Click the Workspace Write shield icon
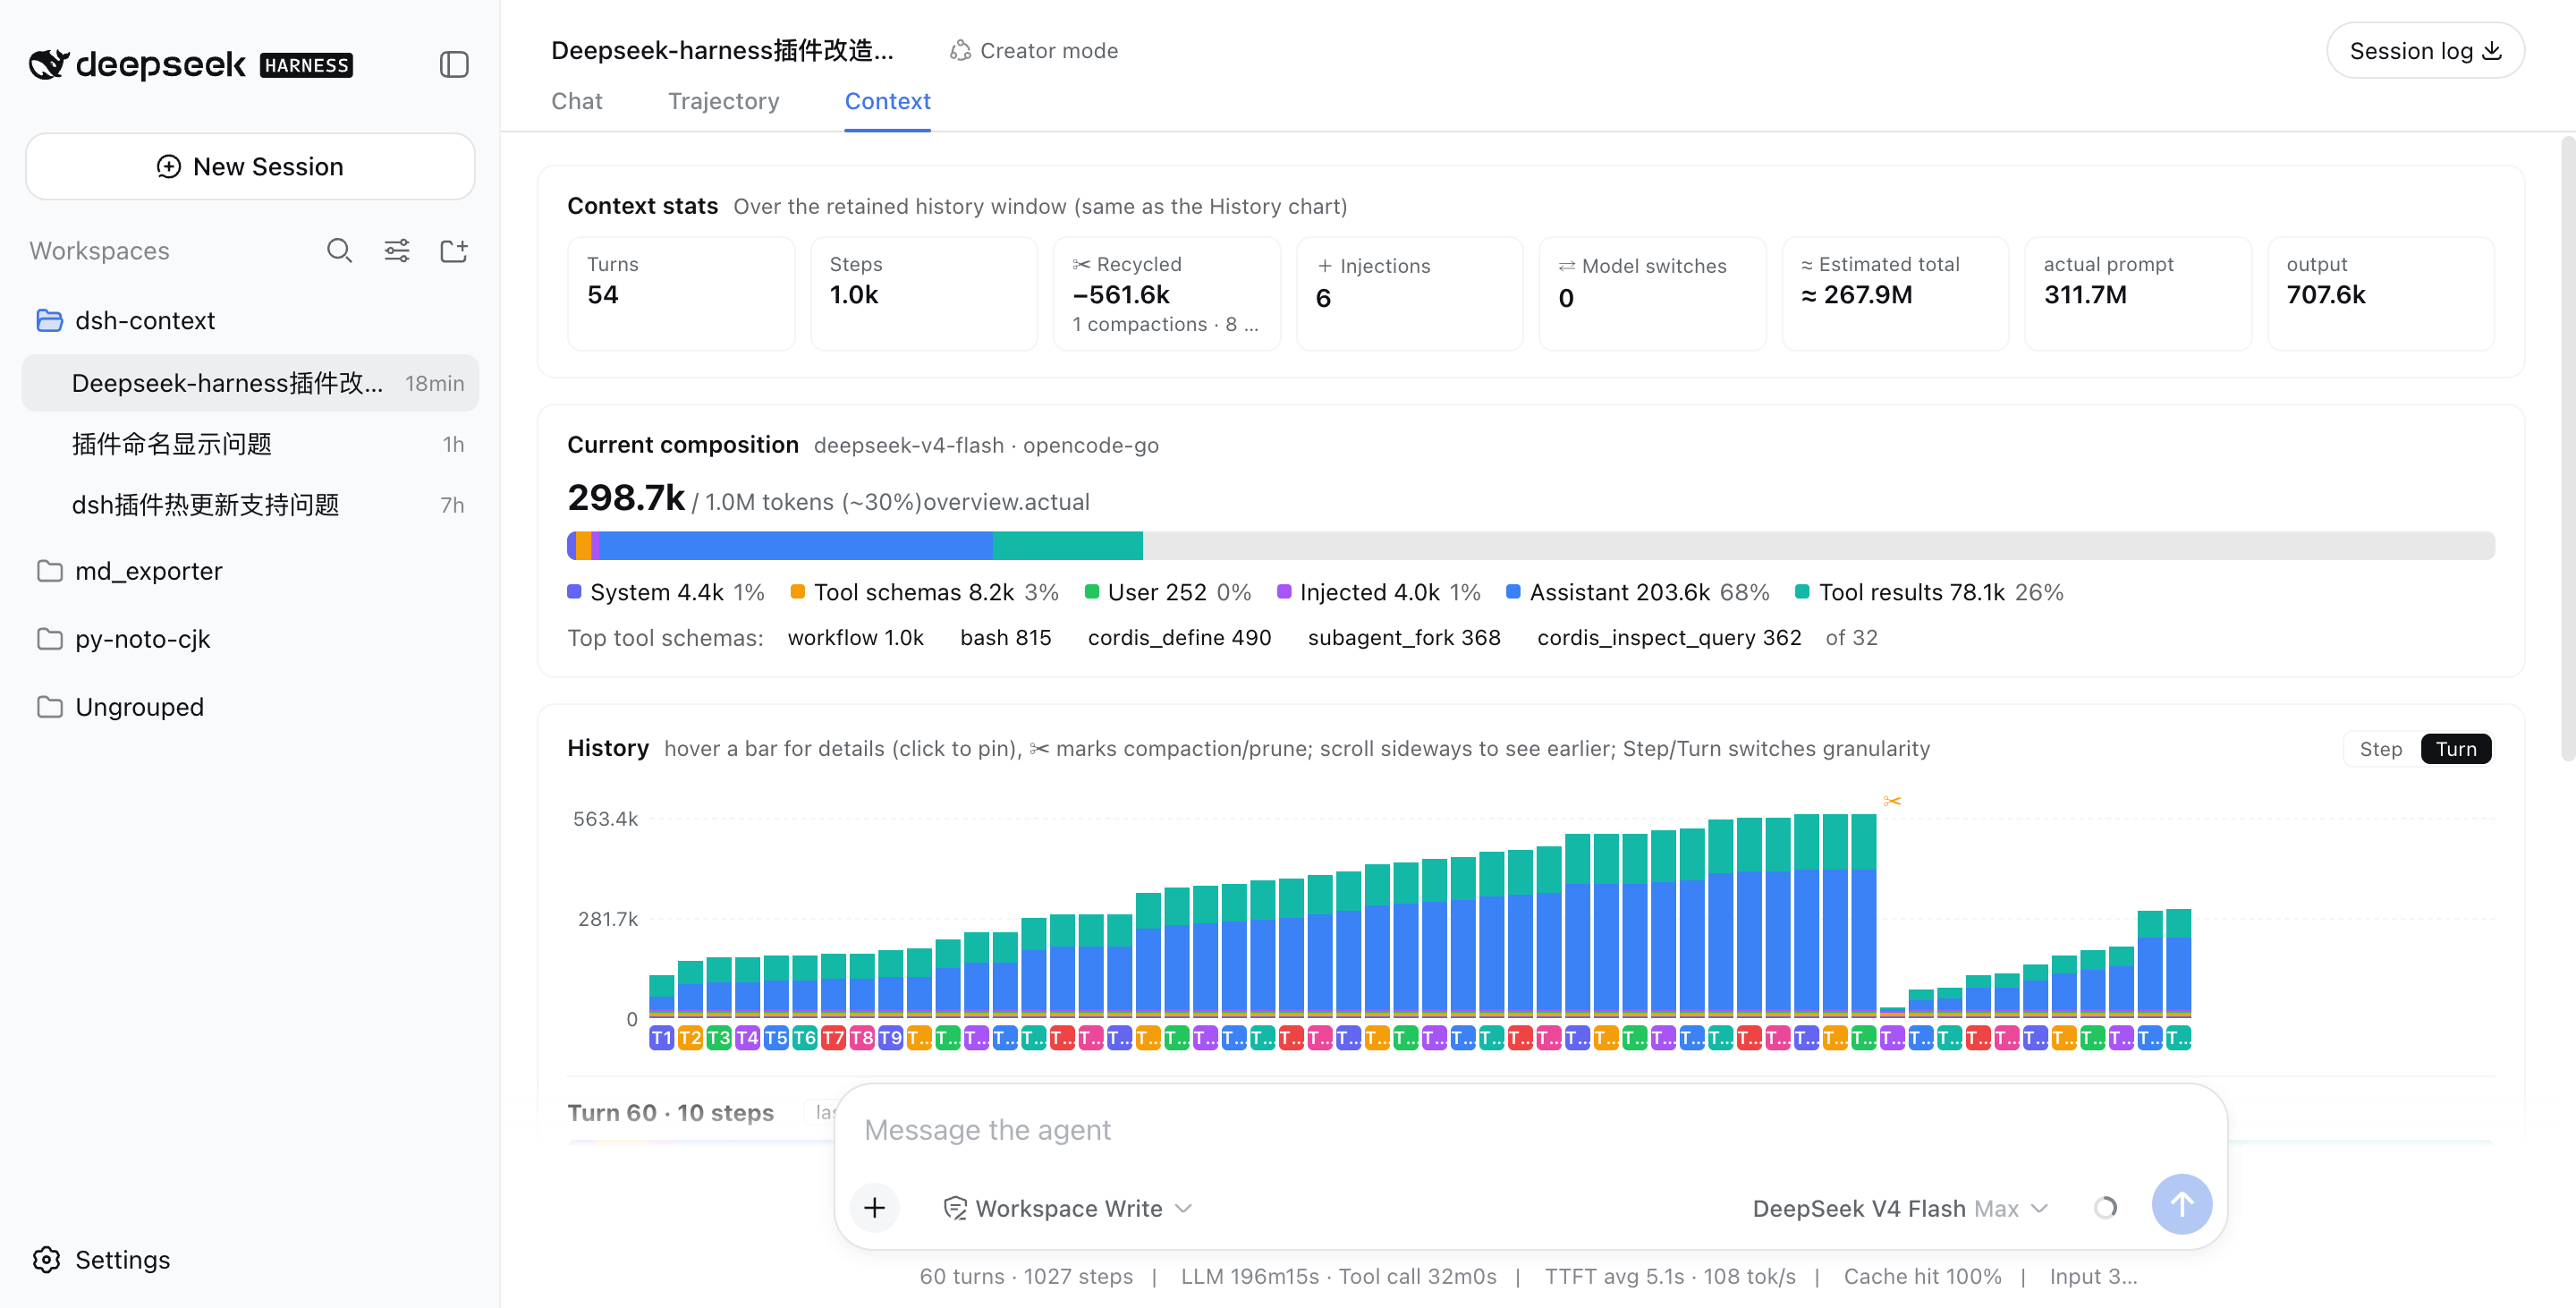This screenshot has height=1308, width=2576. click(955, 1208)
